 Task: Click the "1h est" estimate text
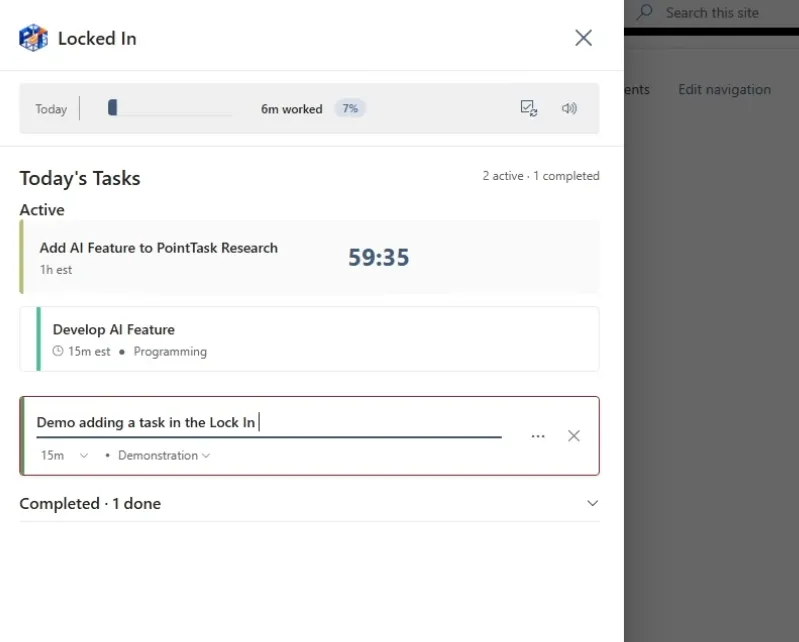pyautogui.click(x=56, y=270)
